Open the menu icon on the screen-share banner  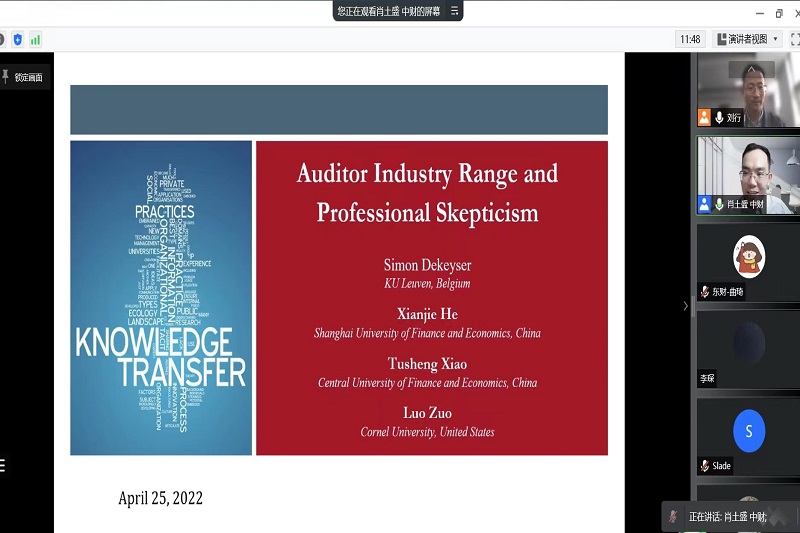454,11
